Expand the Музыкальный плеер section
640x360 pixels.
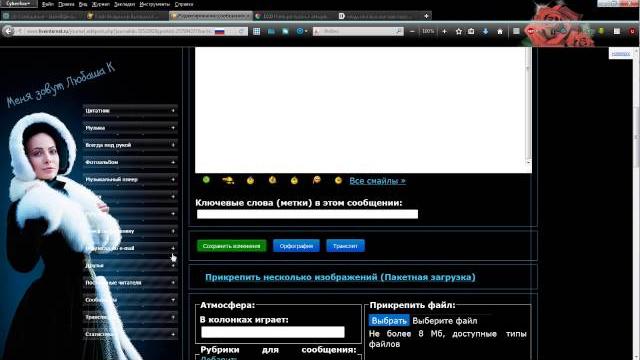(x=130, y=179)
